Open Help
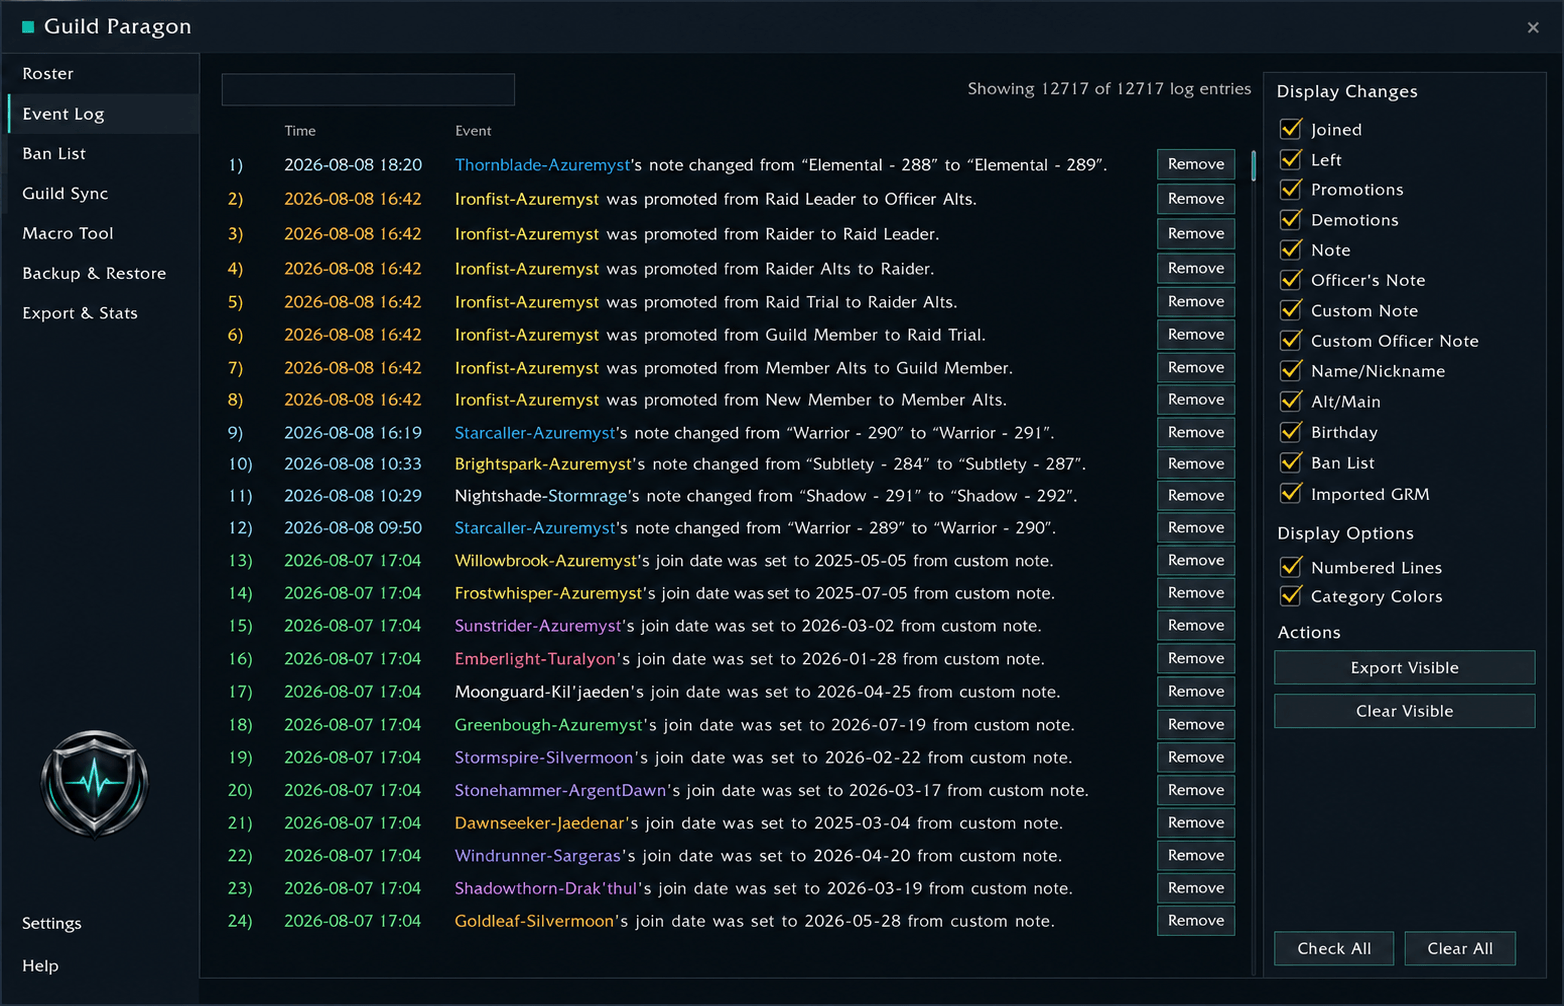The image size is (1564, 1006). point(40,966)
